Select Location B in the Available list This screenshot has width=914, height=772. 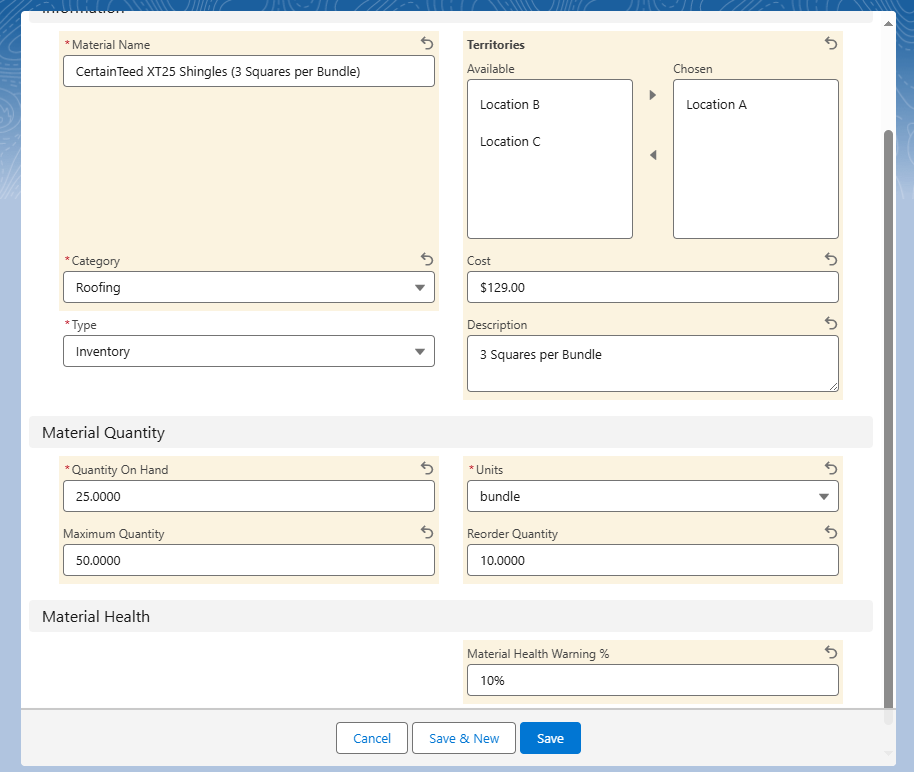click(x=510, y=104)
